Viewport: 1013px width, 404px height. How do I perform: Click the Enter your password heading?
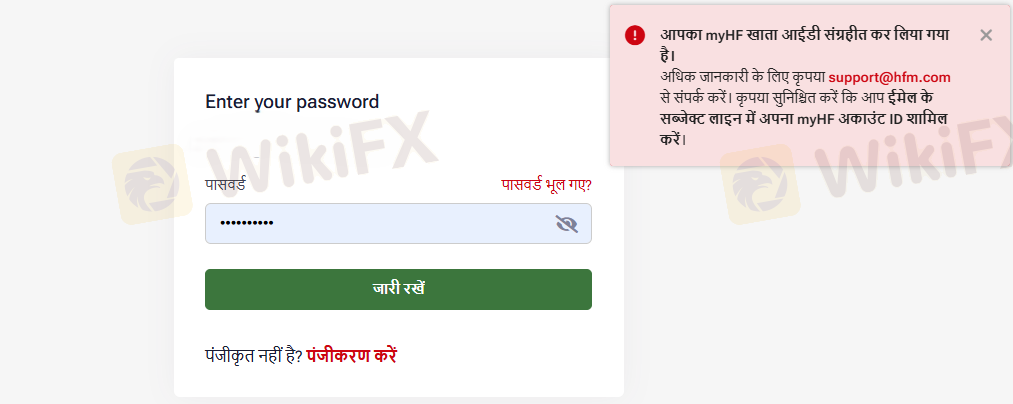point(292,102)
